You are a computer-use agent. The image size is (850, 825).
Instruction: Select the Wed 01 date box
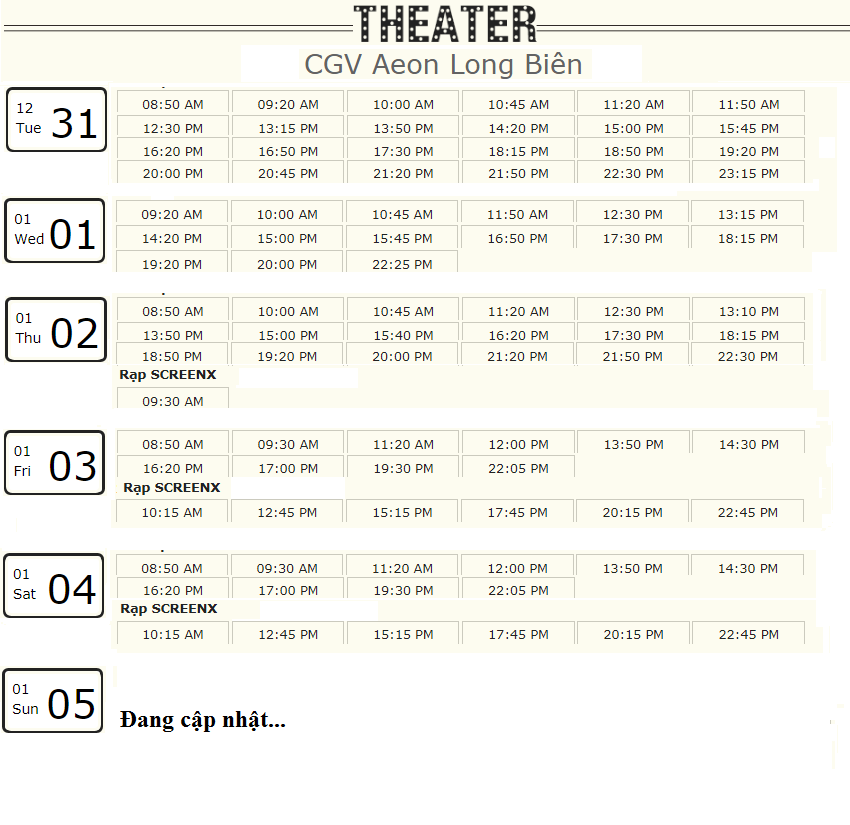click(x=55, y=231)
